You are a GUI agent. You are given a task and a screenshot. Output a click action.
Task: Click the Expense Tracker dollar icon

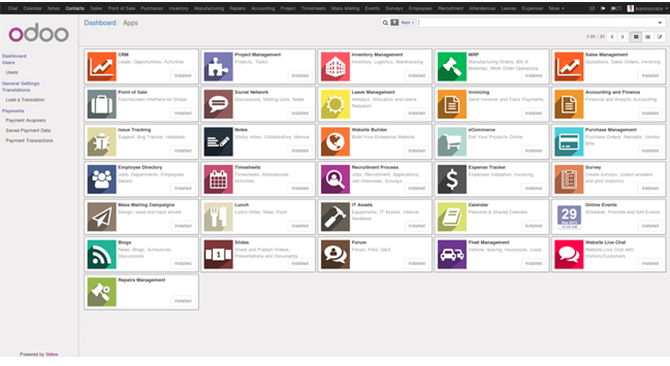[x=452, y=179]
